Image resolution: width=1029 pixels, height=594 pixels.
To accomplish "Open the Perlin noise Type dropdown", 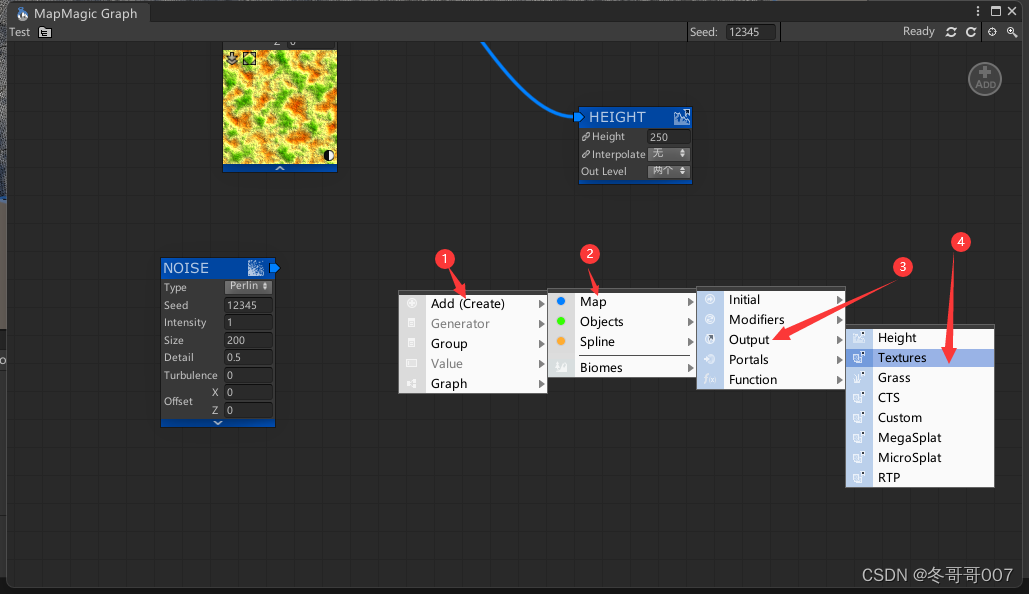I will [248, 287].
